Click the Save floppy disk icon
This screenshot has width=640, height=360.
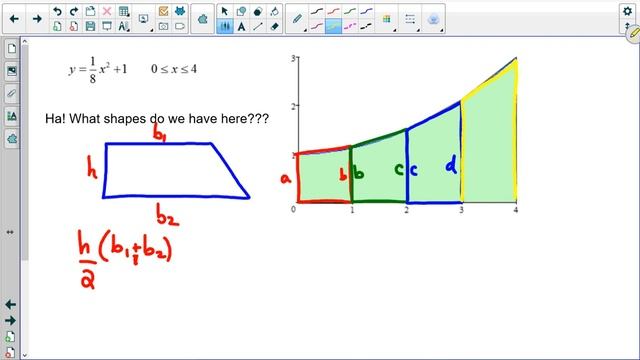(90, 27)
